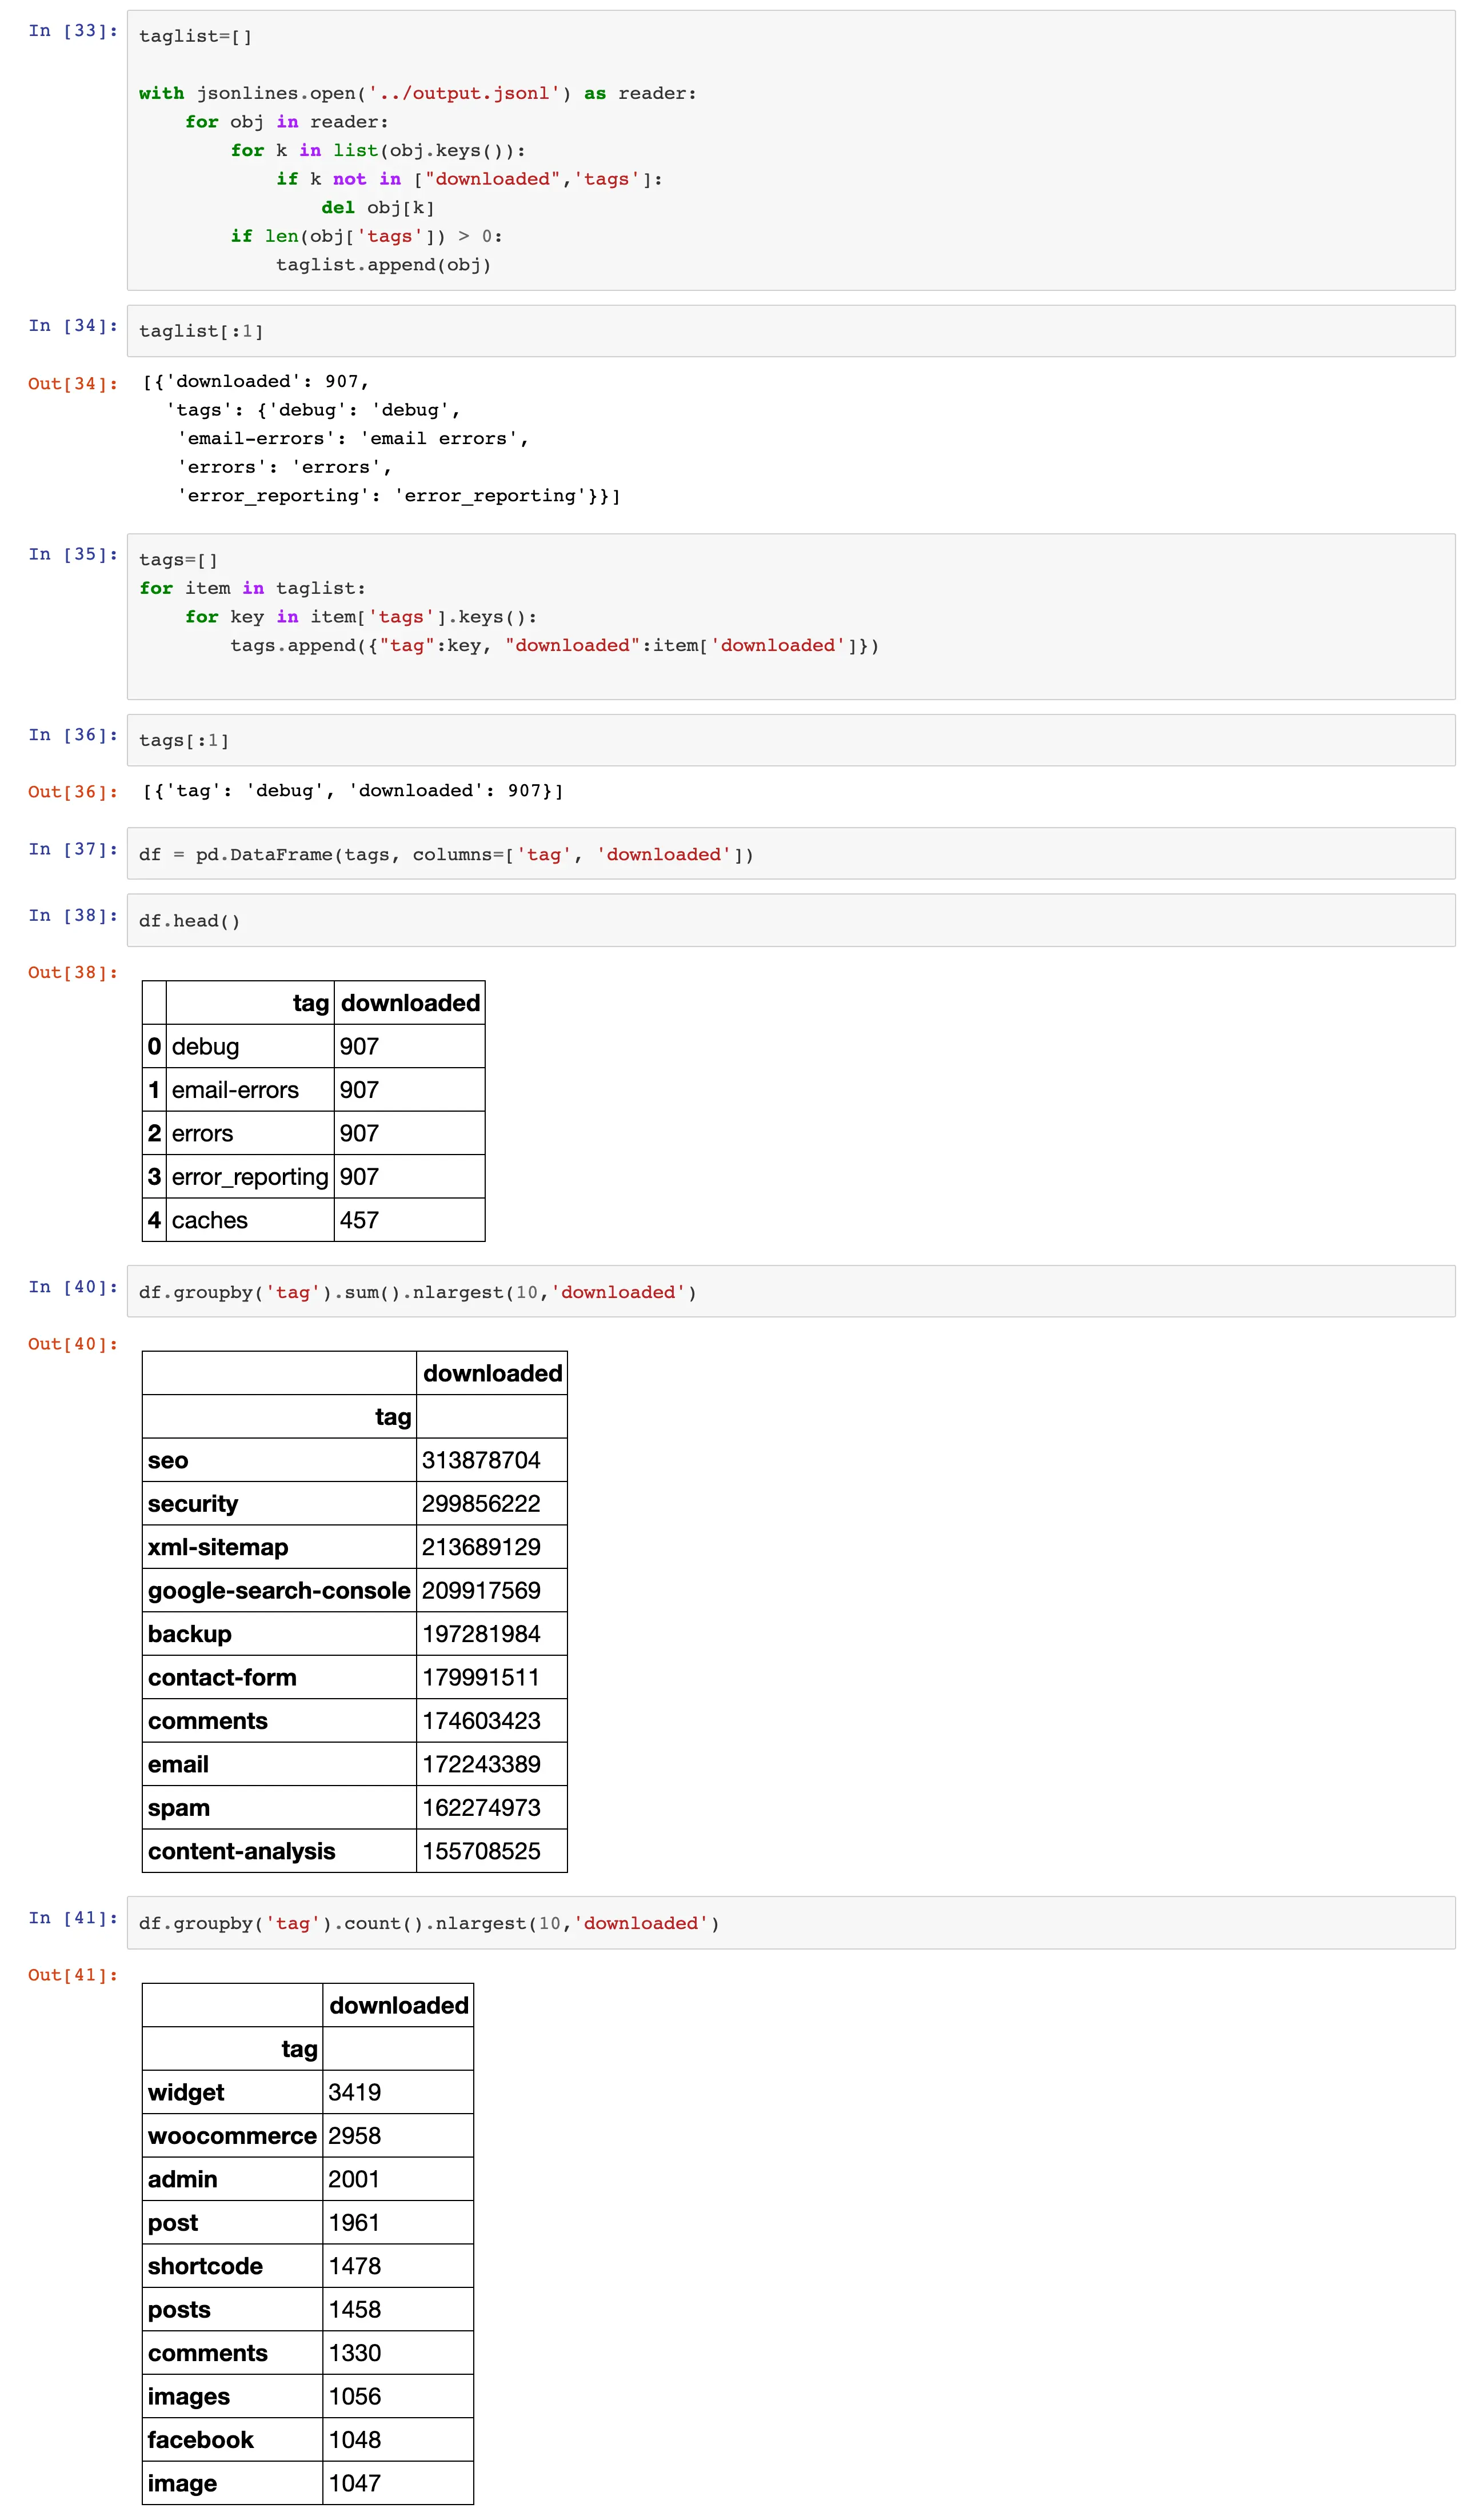Click the 'woocommerce' row label
This screenshot has height=2520, width=1463.
(232, 2135)
